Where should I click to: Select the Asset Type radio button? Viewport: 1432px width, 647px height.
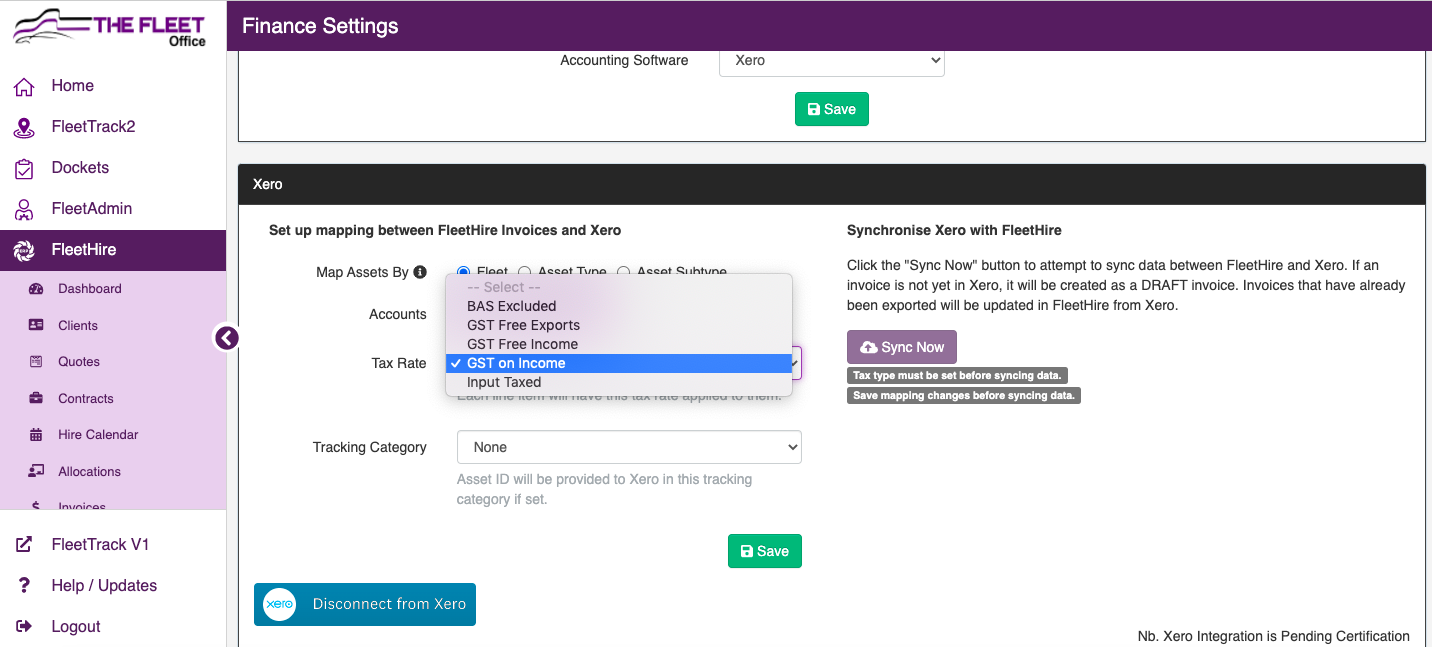pos(525,272)
